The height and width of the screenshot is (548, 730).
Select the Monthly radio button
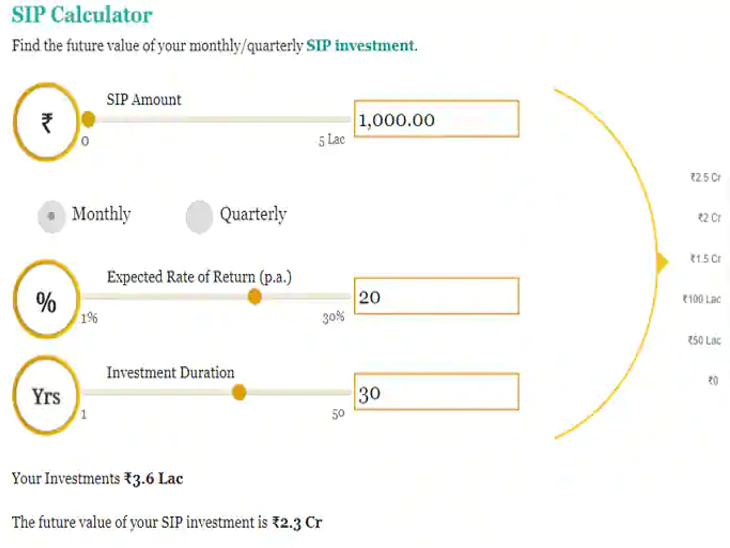click(x=51, y=216)
